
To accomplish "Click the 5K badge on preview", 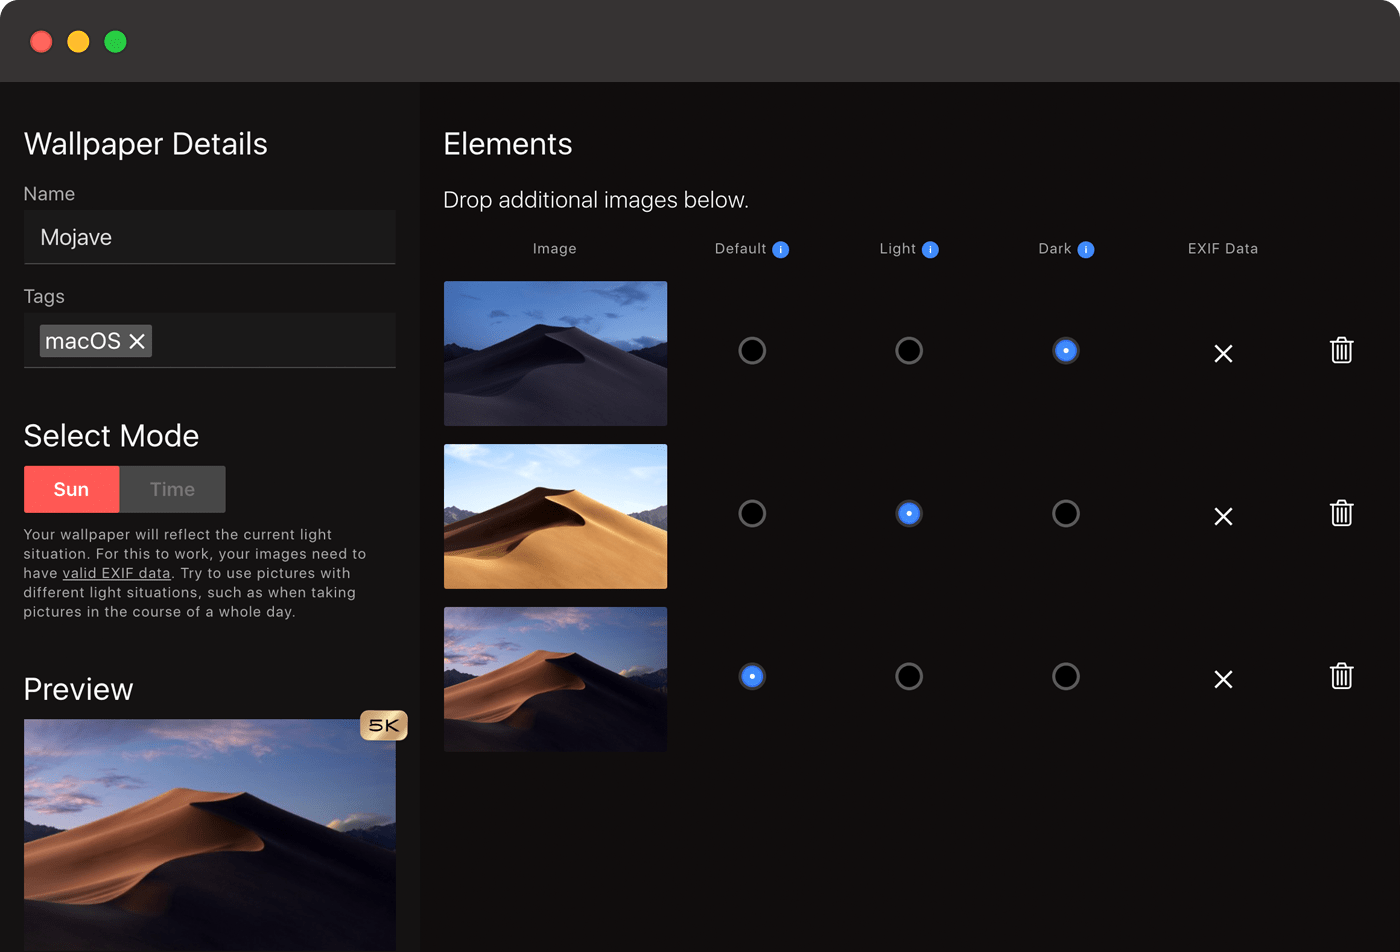I will [x=384, y=726].
